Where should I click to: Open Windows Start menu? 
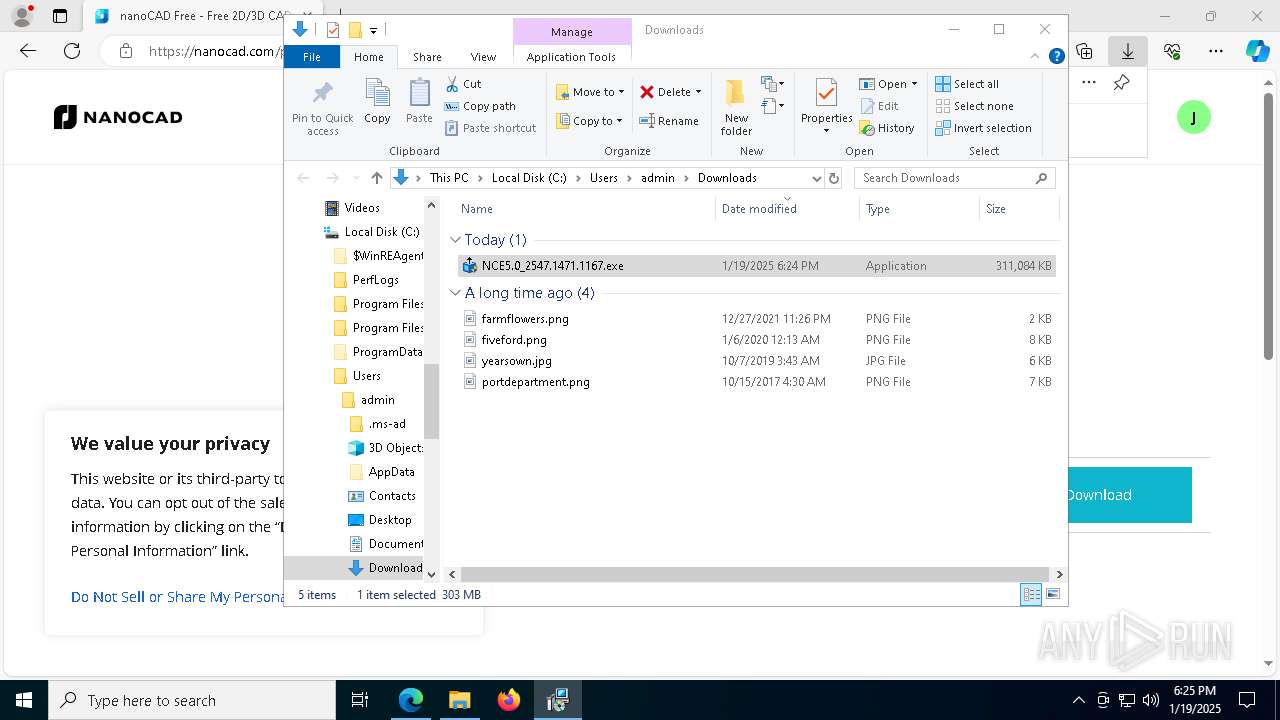coord(23,700)
